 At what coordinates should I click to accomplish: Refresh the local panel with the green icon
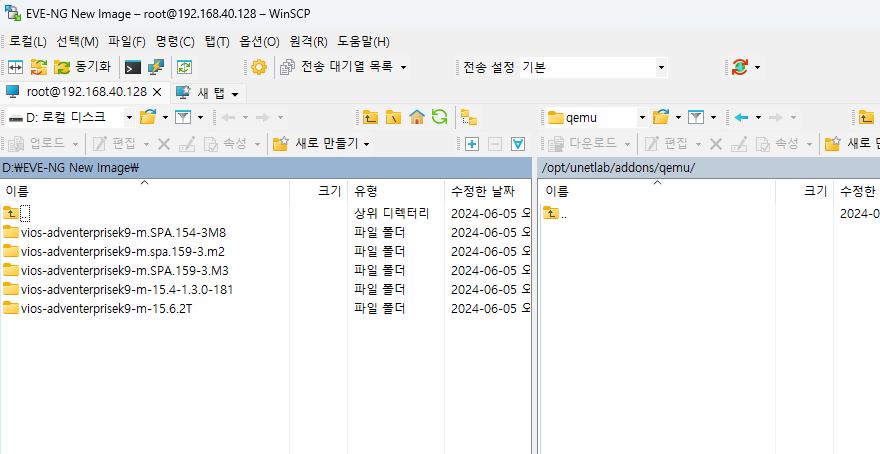coord(439,117)
